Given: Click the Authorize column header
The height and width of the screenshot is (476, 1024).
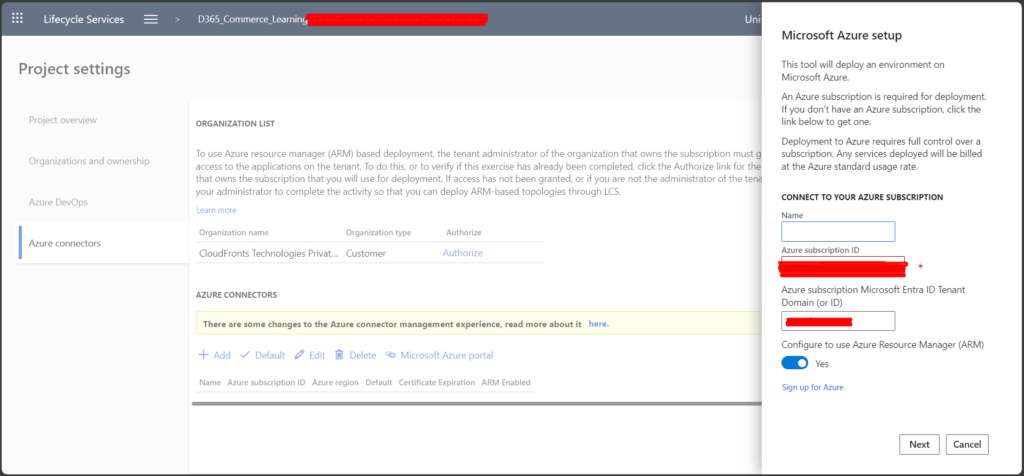Looking at the screenshot, I should click(464, 232).
